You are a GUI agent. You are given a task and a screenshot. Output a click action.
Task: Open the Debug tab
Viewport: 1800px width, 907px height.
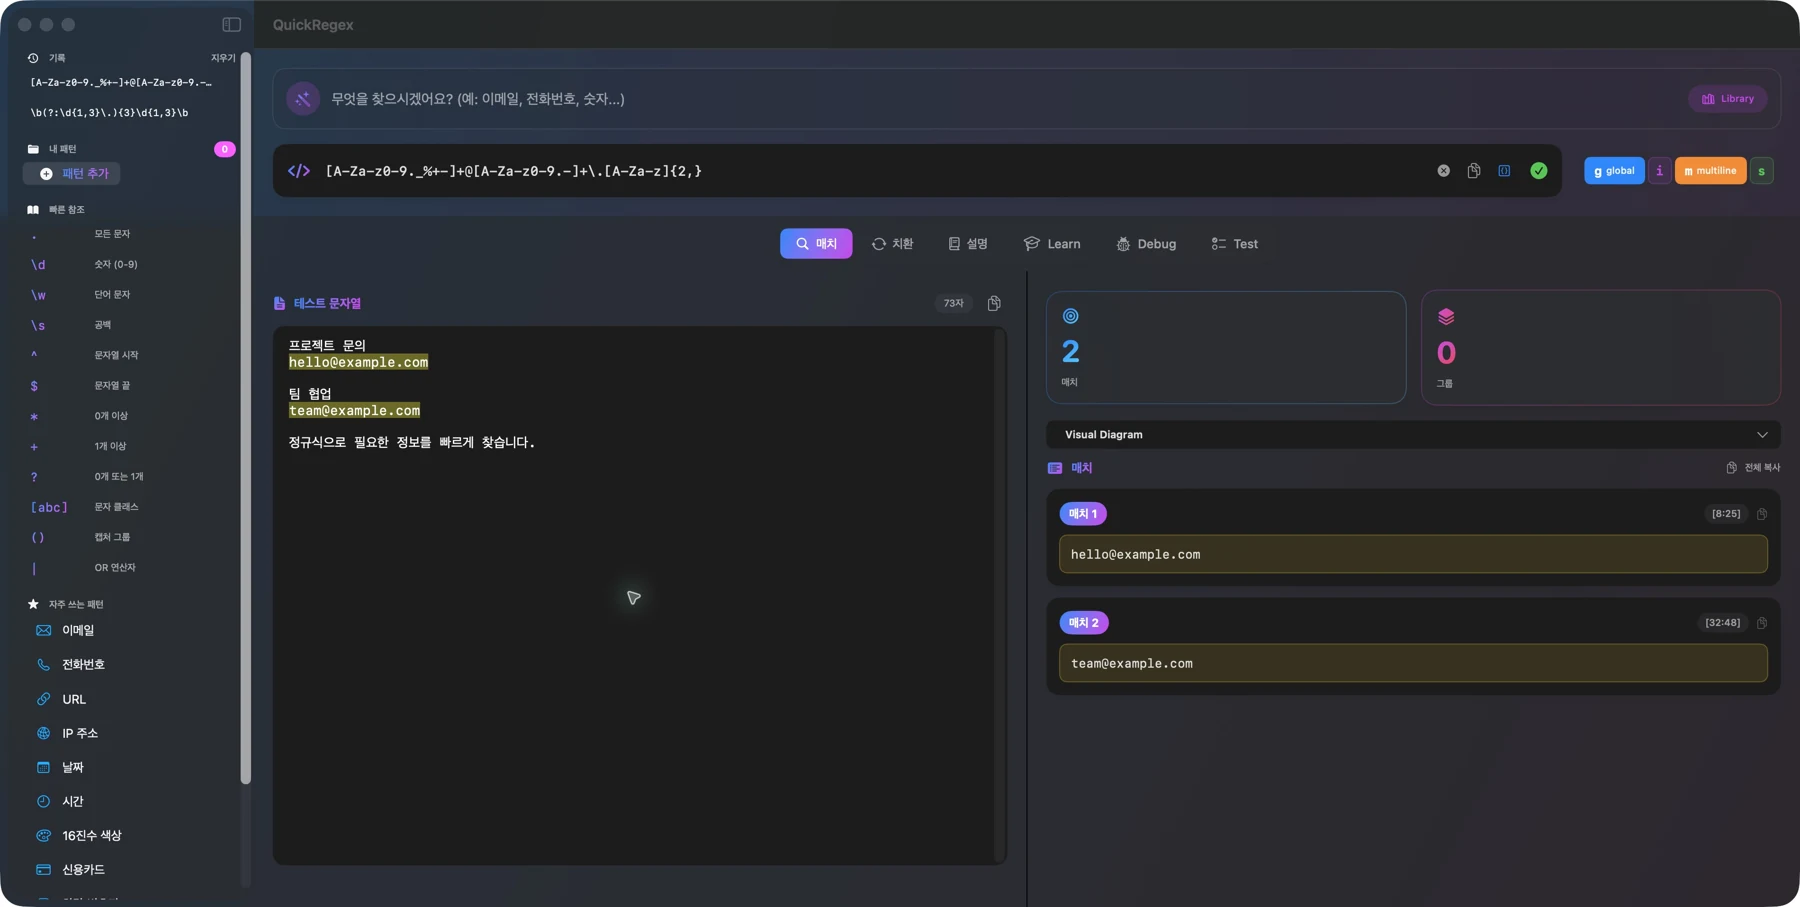tap(1147, 244)
